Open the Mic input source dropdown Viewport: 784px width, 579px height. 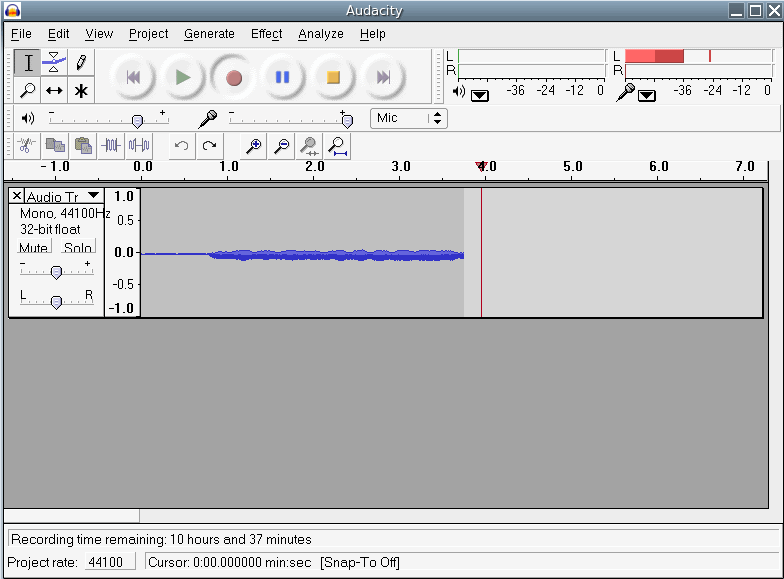(x=408, y=118)
